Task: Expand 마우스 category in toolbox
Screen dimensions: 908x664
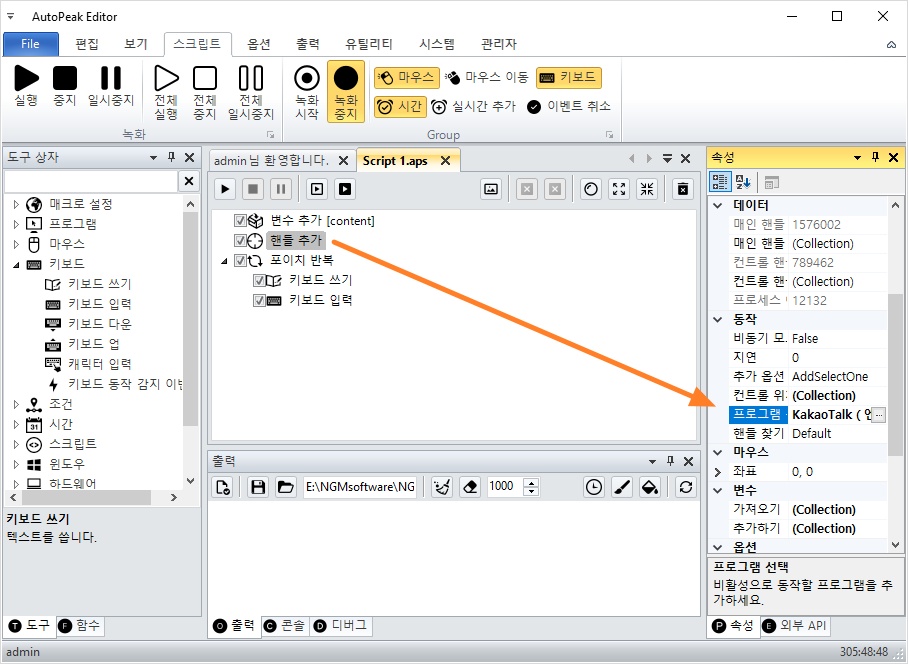Action: [16, 244]
